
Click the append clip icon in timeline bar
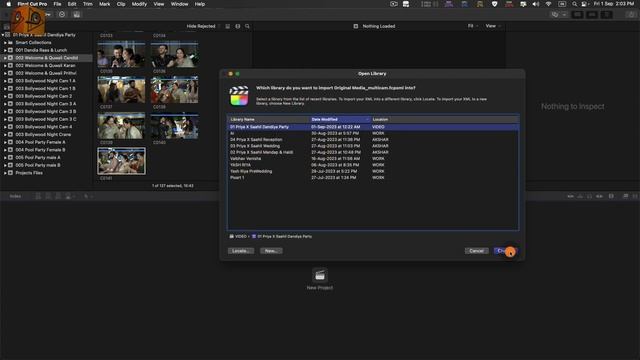coord(58,196)
